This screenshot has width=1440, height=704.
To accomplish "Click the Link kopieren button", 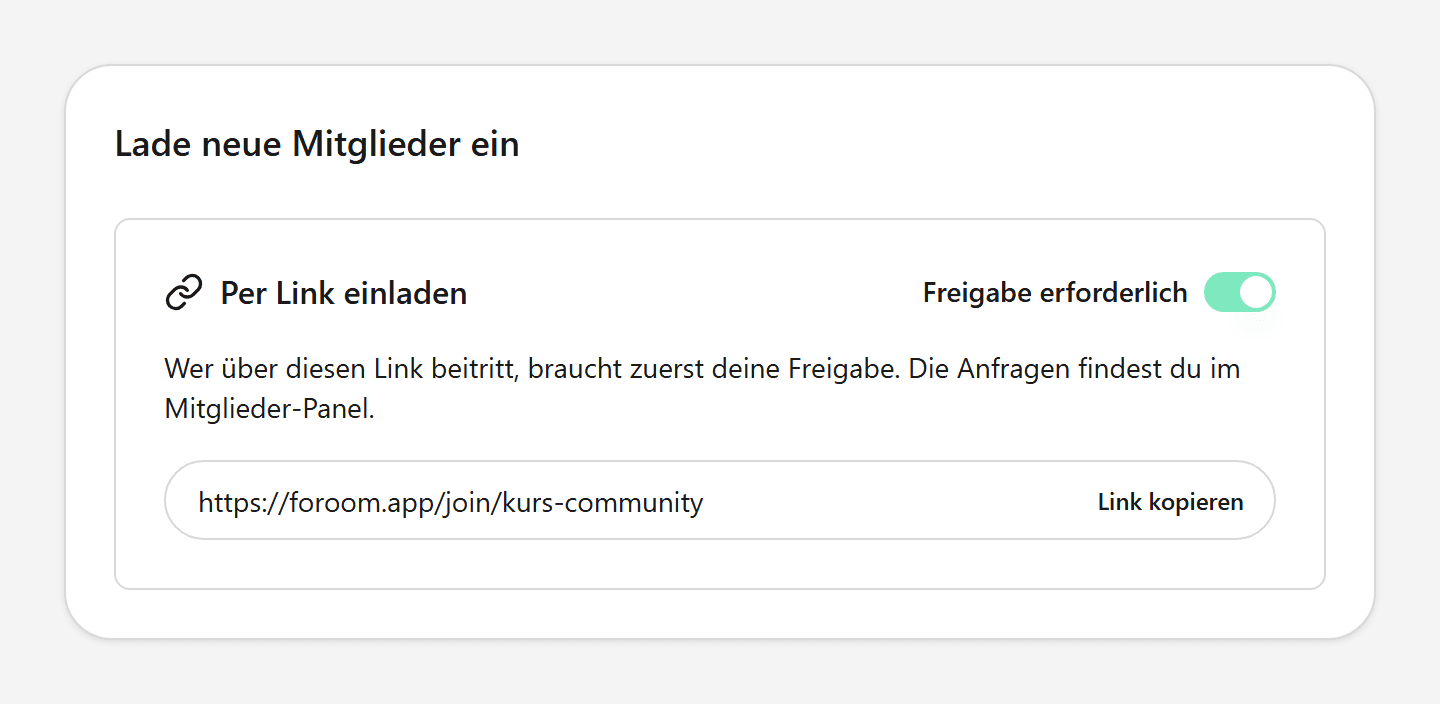I will pyautogui.click(x=1170, y=502).
